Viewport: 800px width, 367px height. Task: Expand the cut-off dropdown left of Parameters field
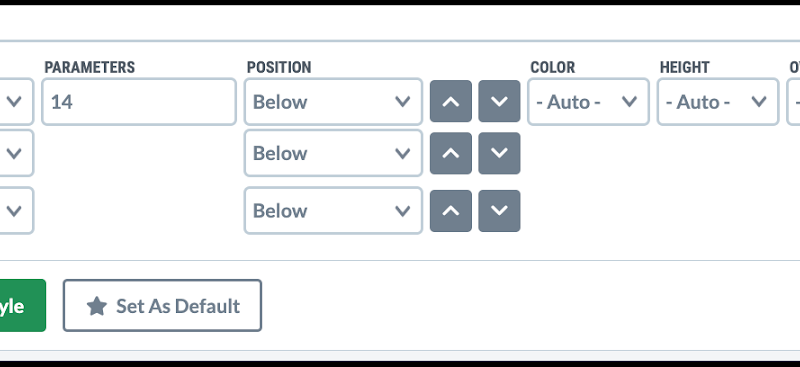[x=16, y=102]
